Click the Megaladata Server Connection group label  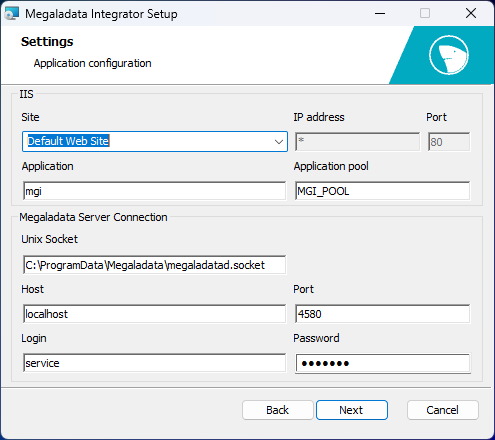click(93, 217)
